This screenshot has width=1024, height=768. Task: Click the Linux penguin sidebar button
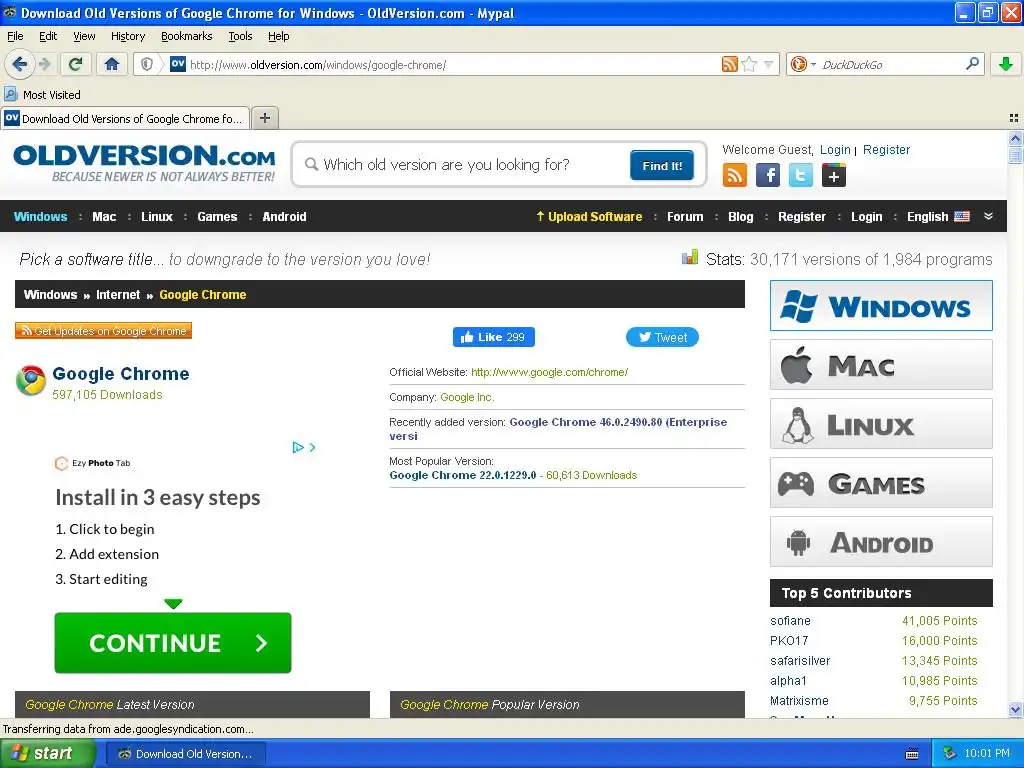(x=881, y=424)
